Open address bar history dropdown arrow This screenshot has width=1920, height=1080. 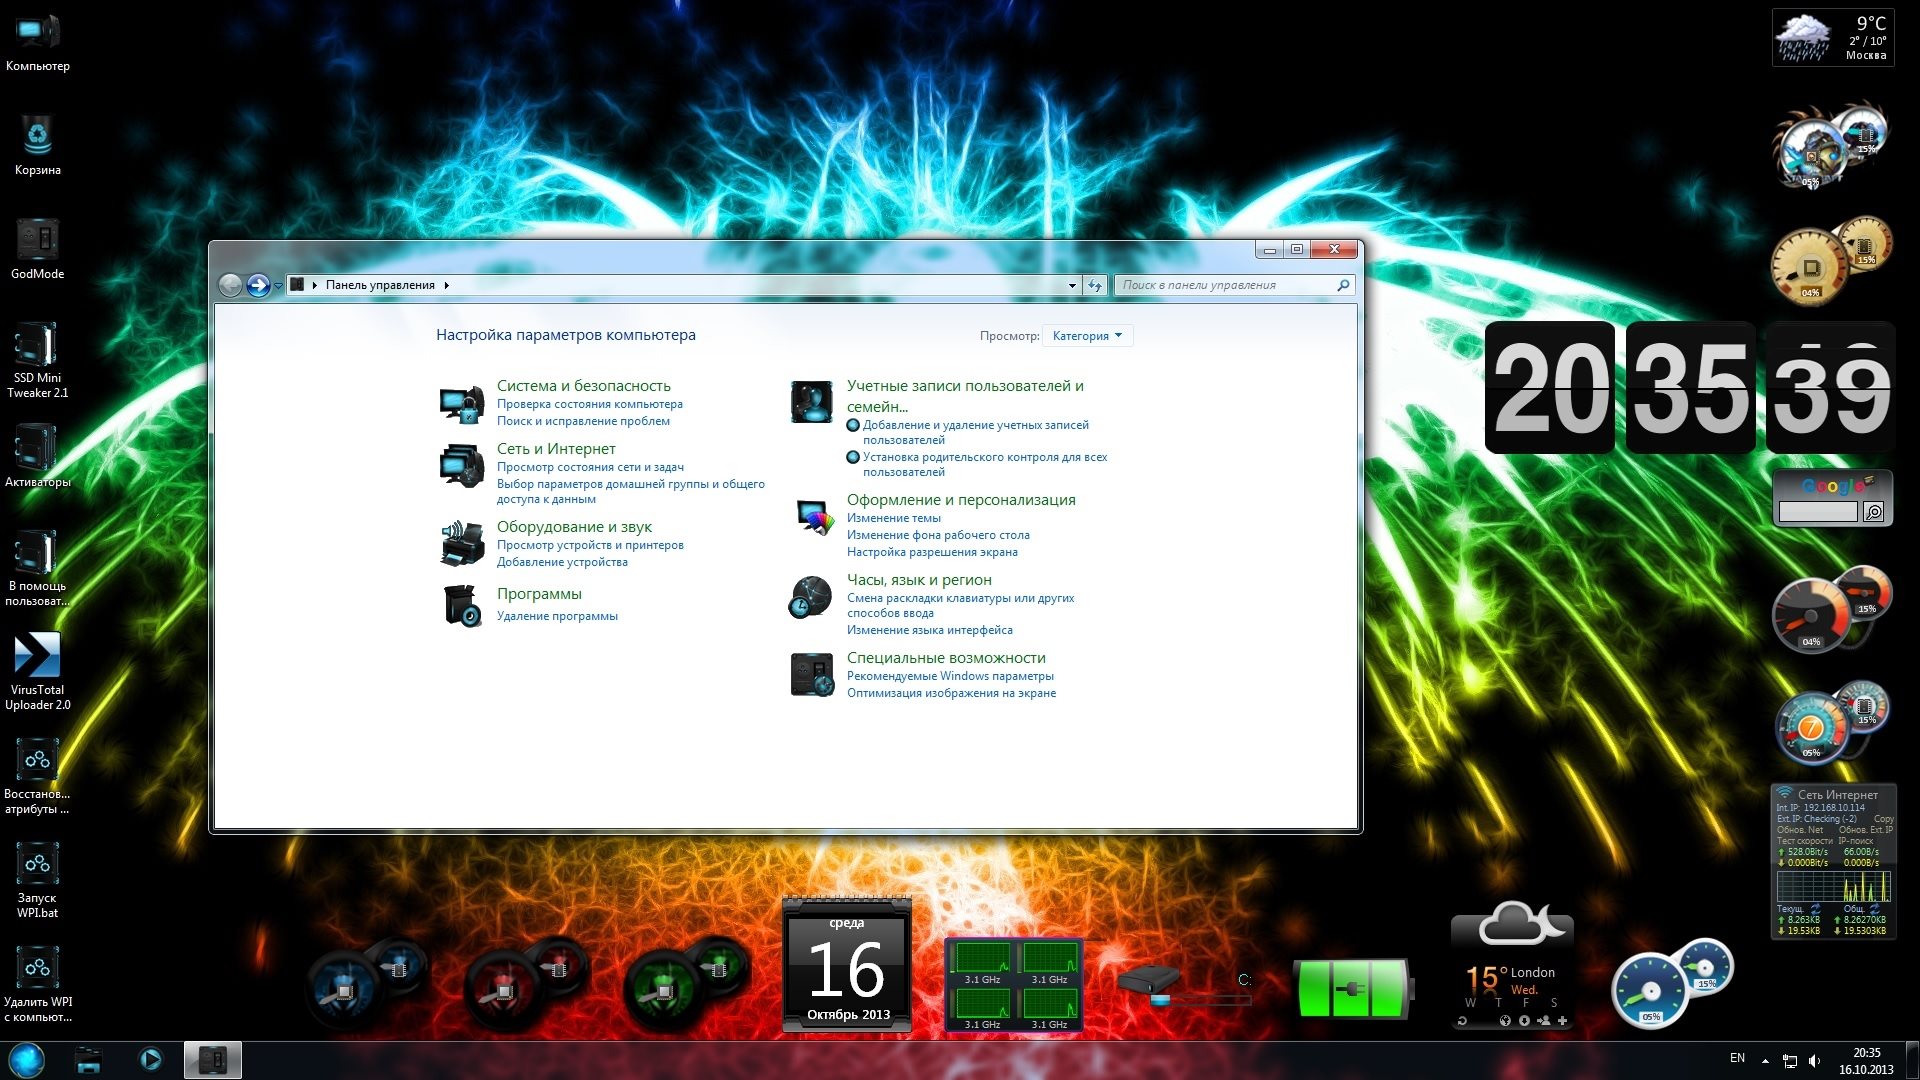click(1072, 286)
